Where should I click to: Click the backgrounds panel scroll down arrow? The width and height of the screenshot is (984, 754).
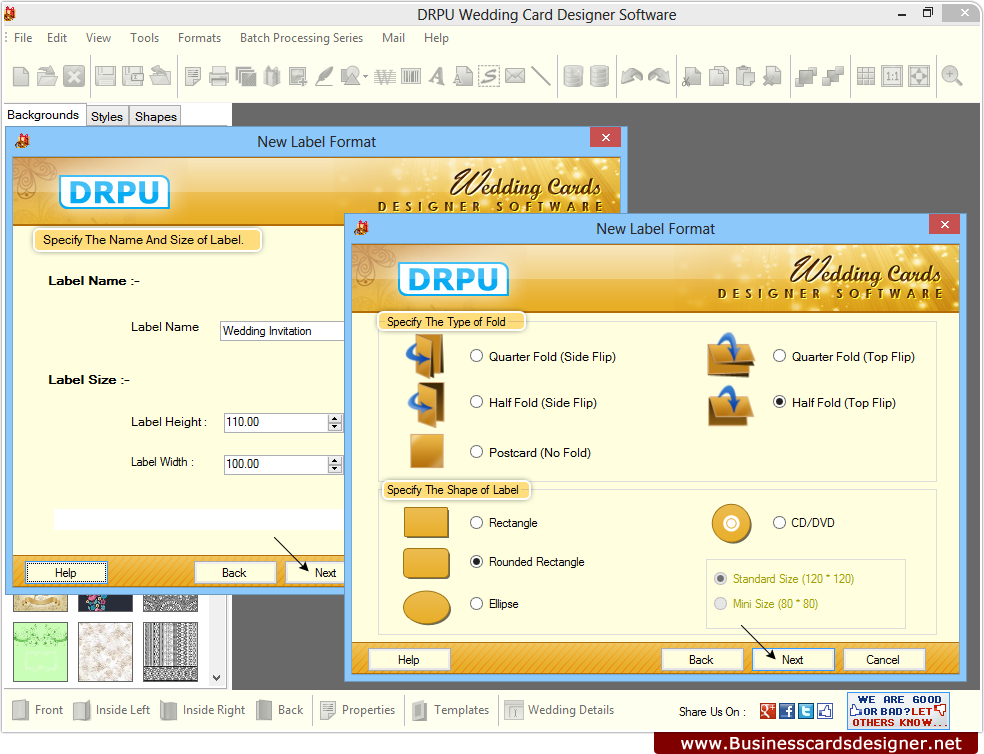[x=217, y=677]
